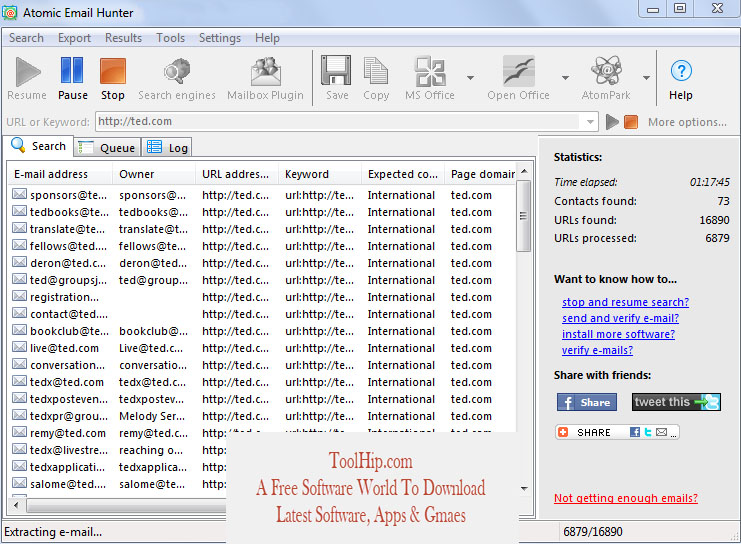The image size is (741, 544).
Task: Click the envelope icon for tedx@ted.com row
Action: 19,381
